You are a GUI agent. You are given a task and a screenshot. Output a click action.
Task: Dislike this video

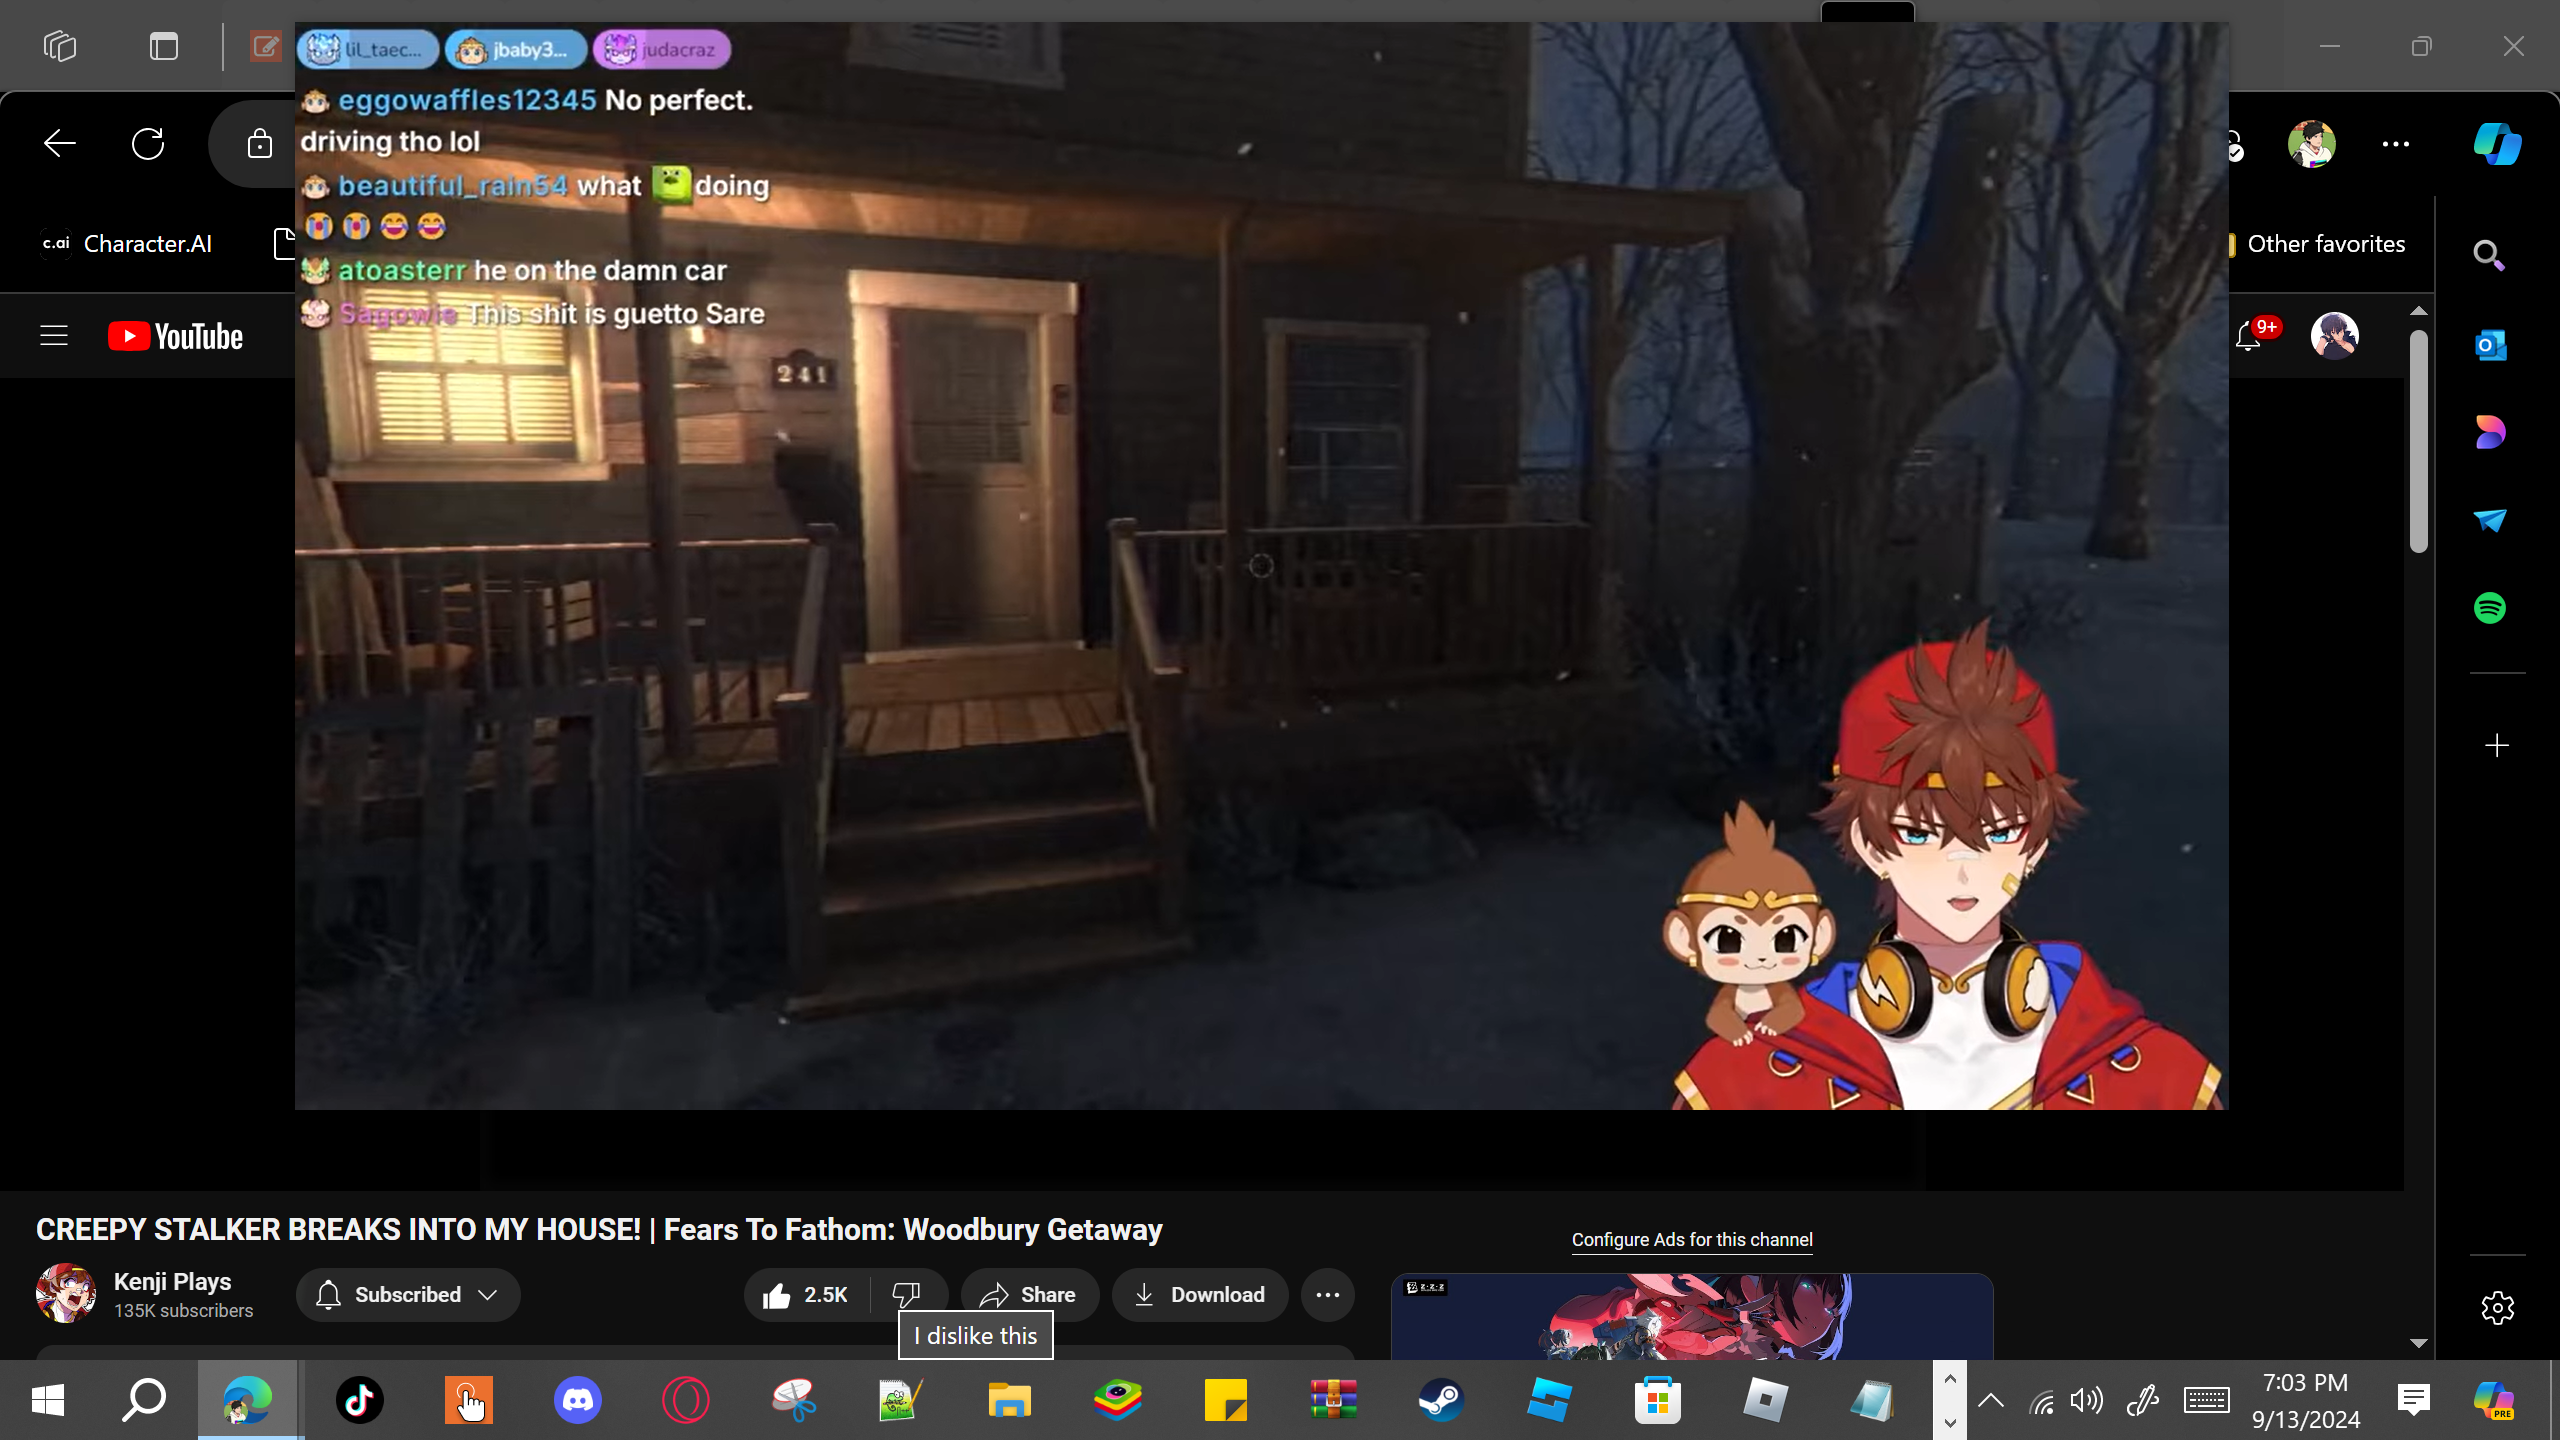point(907,1295)
